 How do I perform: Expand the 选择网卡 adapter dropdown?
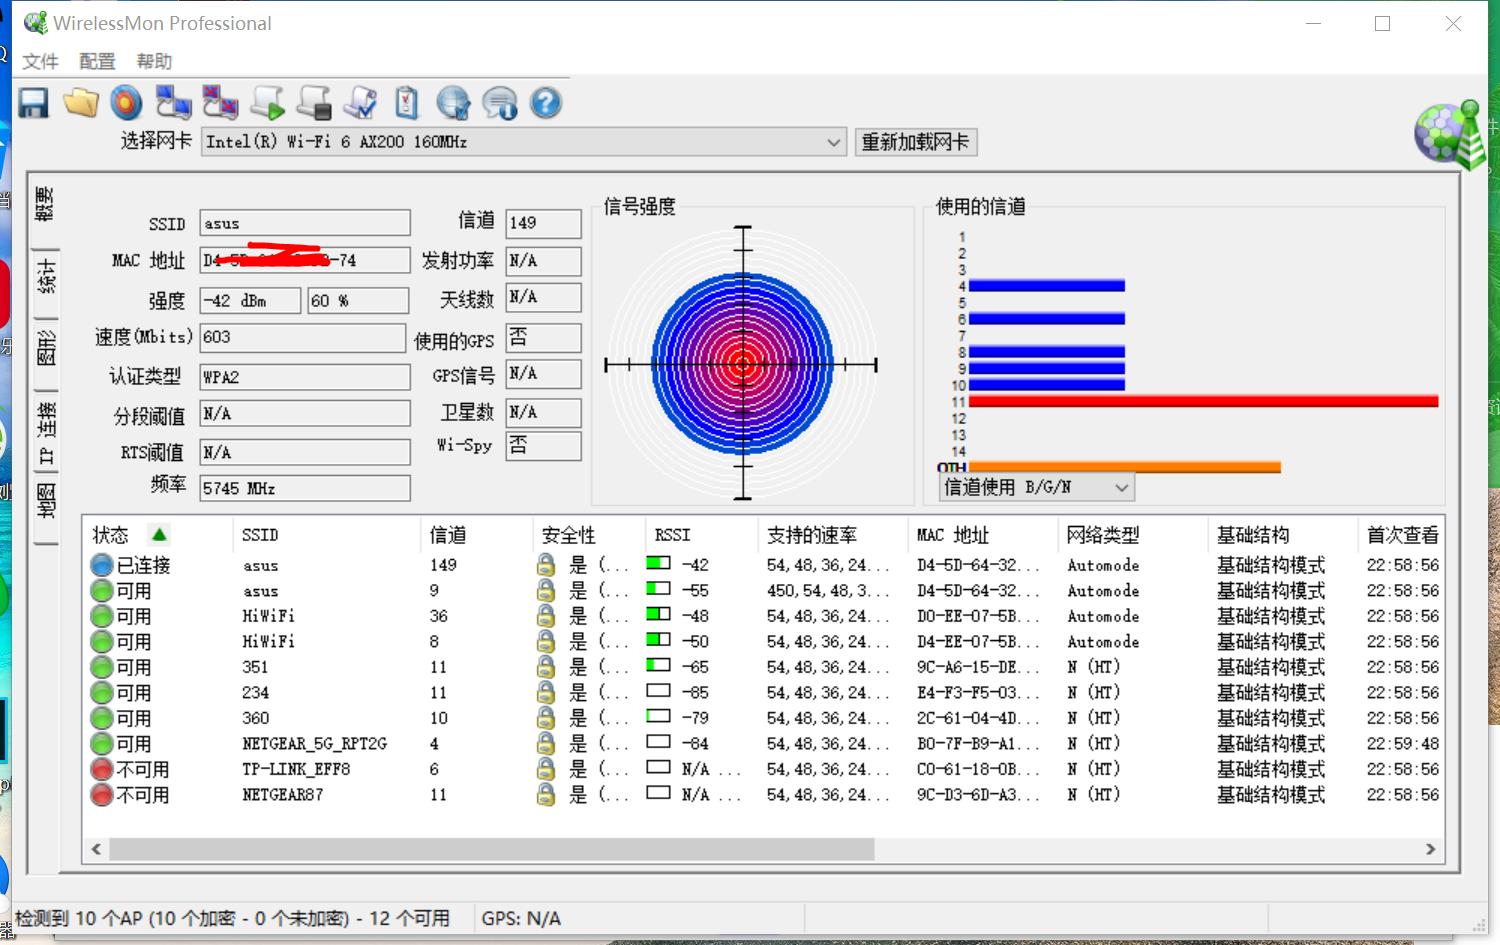click(833, 142)
